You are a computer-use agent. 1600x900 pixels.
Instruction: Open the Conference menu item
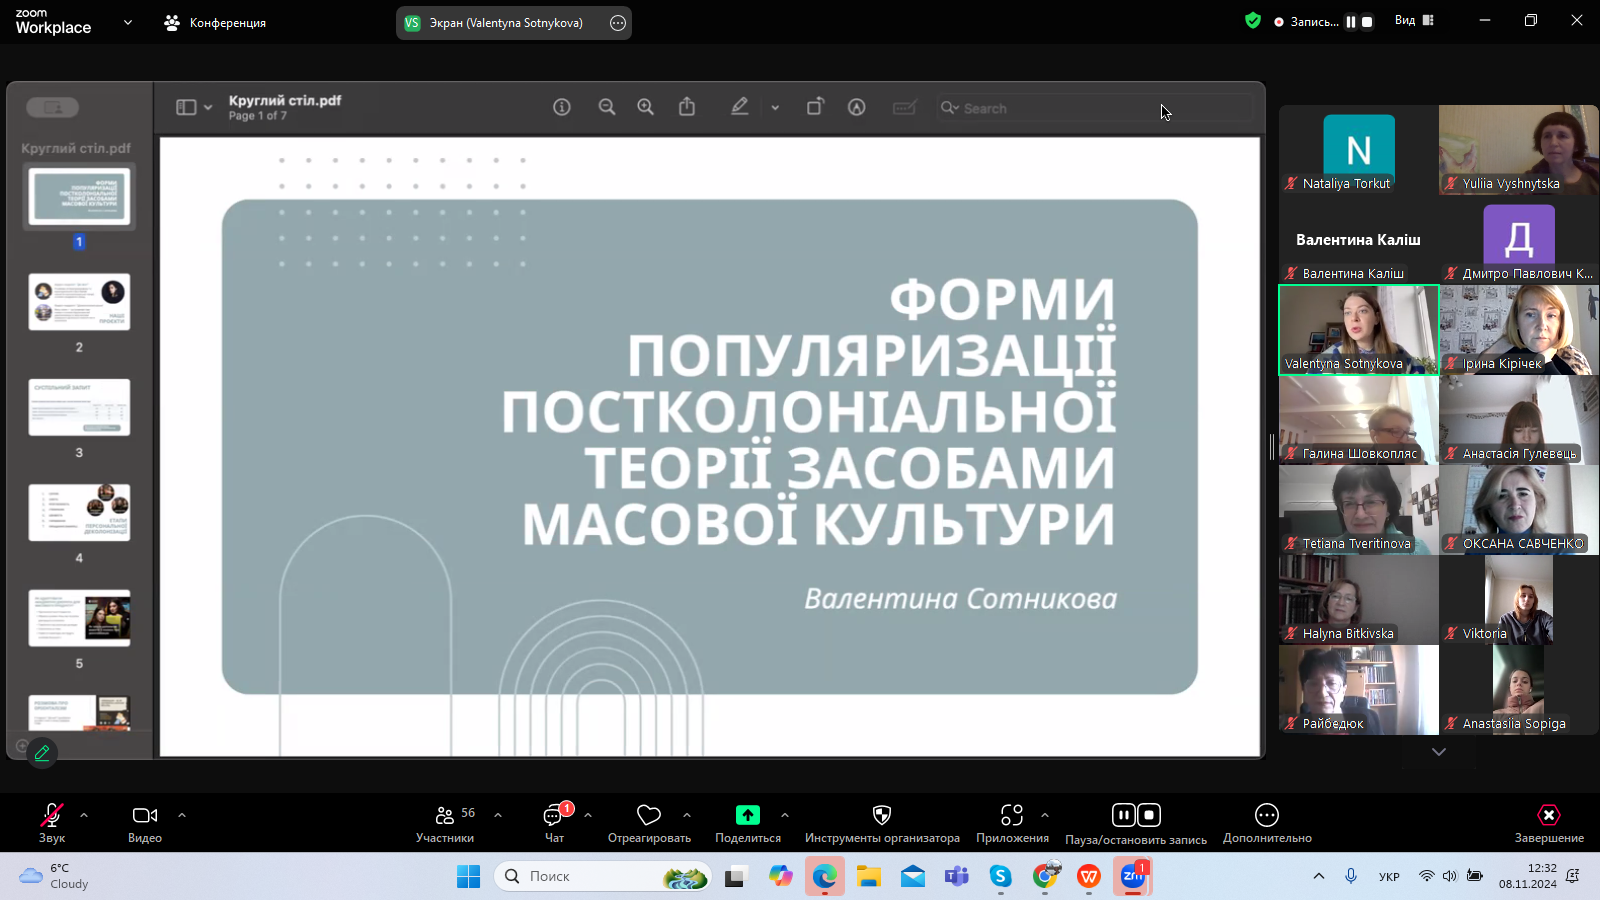(x=216, y=22)
